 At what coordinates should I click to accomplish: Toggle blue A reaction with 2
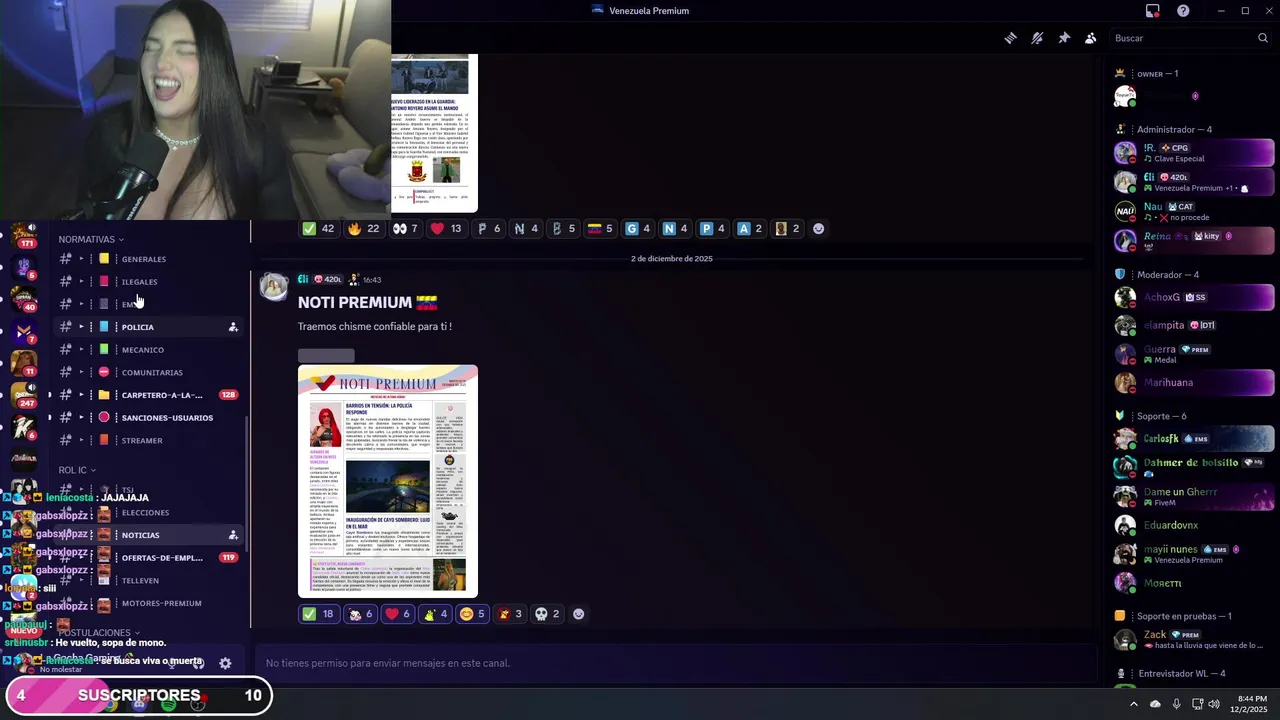(750, 229)
